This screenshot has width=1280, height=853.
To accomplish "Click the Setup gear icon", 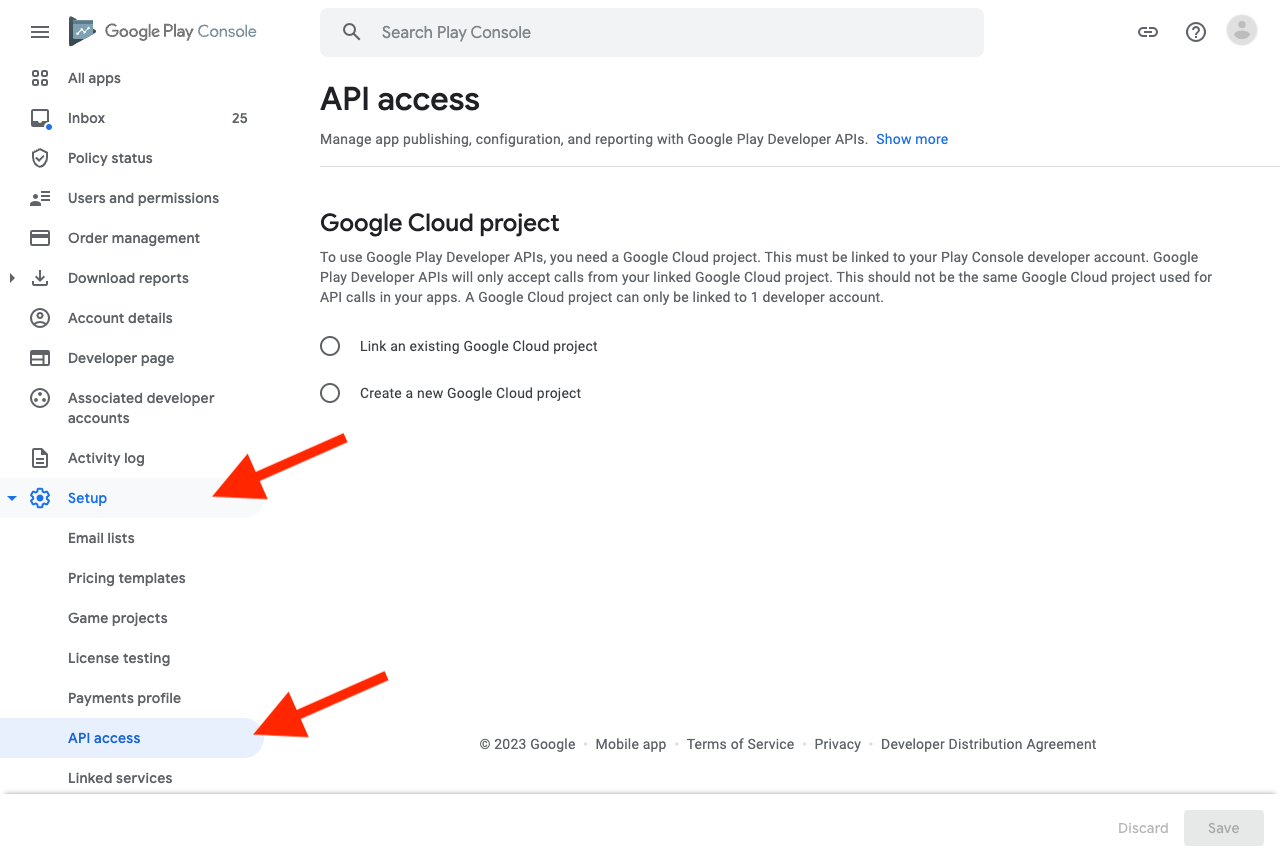I will tap(40, 497).
